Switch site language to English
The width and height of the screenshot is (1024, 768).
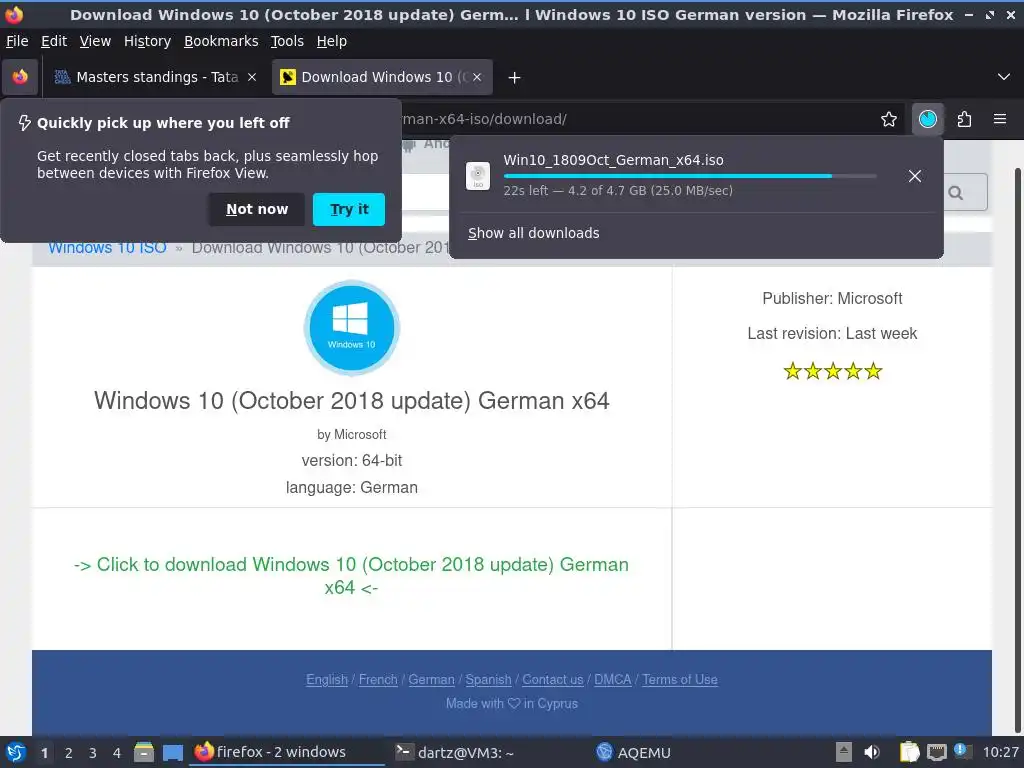pos(327,680)
